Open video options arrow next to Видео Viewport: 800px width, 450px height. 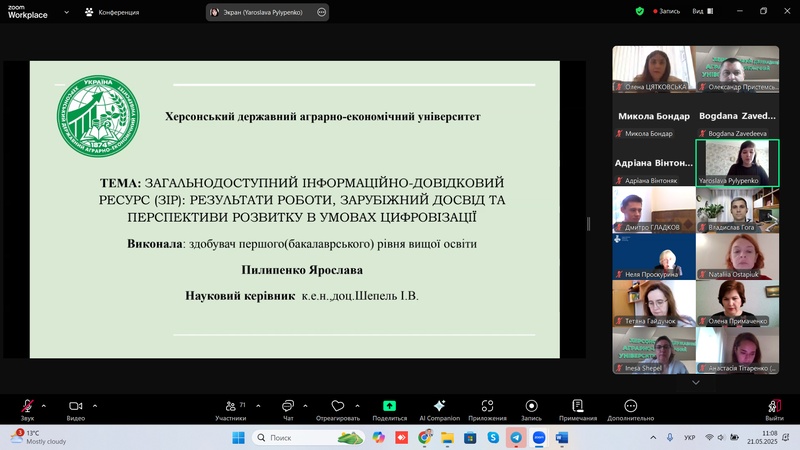pyautogui.click(x=95, y=406)
